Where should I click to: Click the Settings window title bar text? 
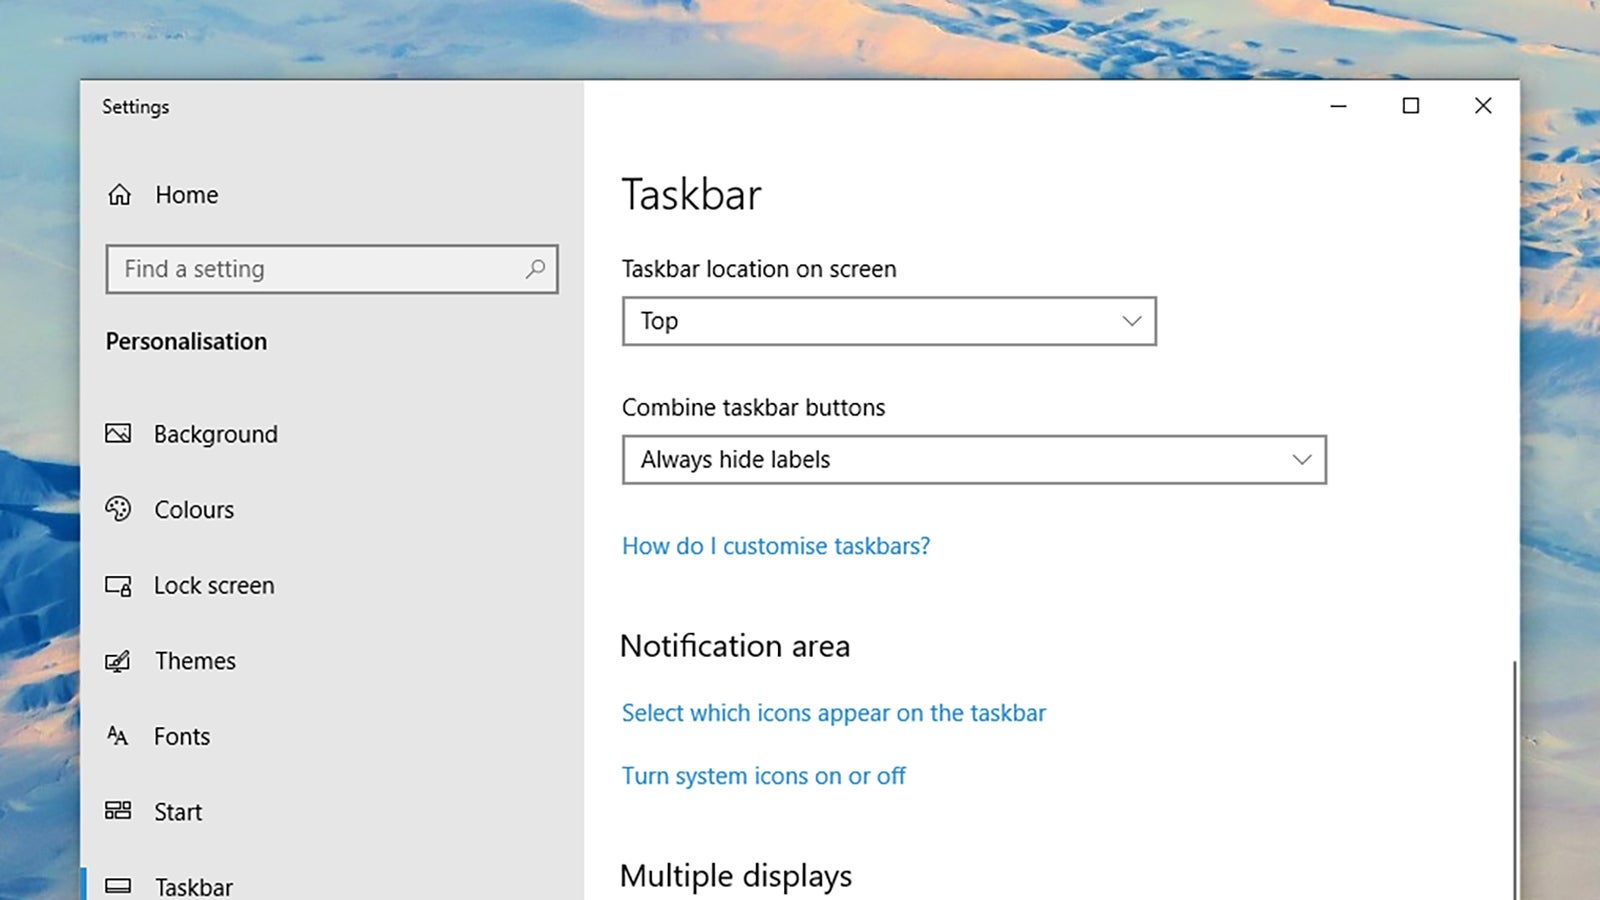[136, 107]
